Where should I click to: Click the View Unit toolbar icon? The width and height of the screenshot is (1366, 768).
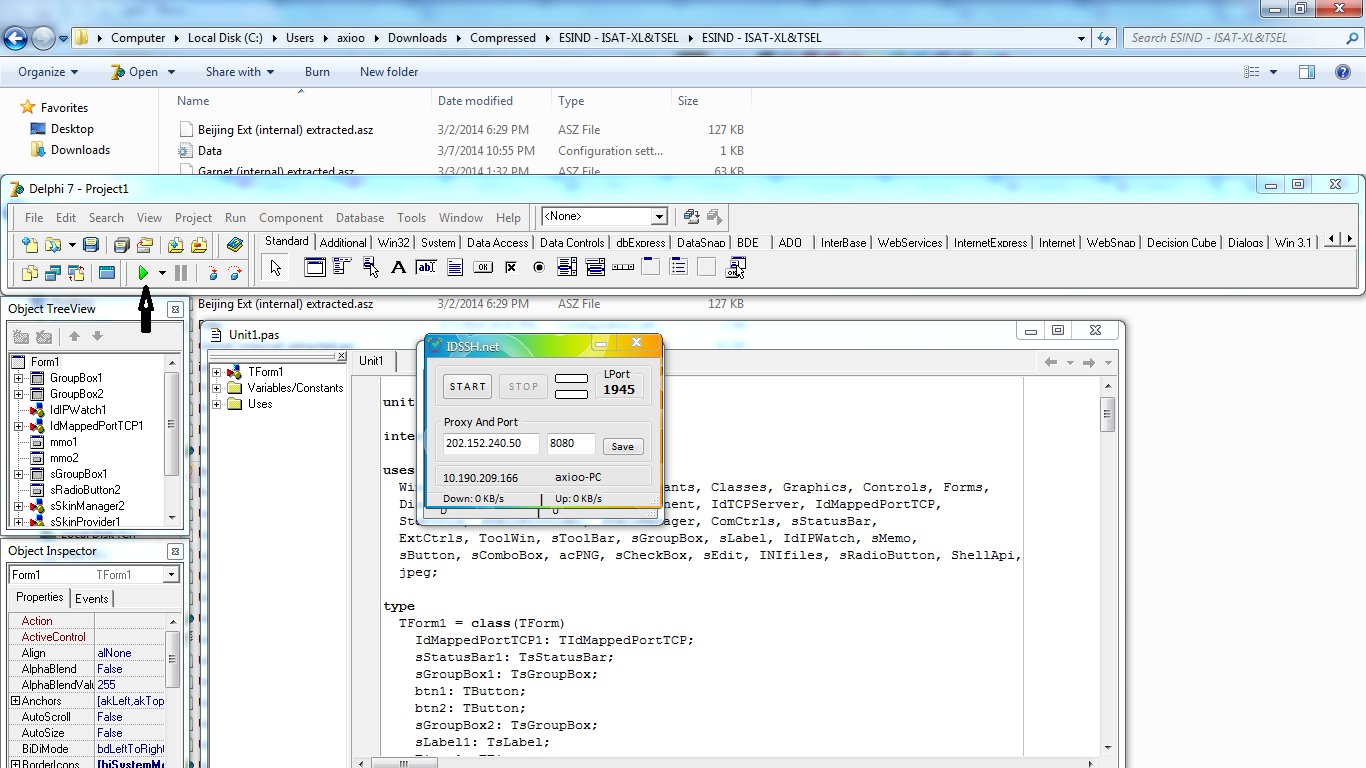30,272
